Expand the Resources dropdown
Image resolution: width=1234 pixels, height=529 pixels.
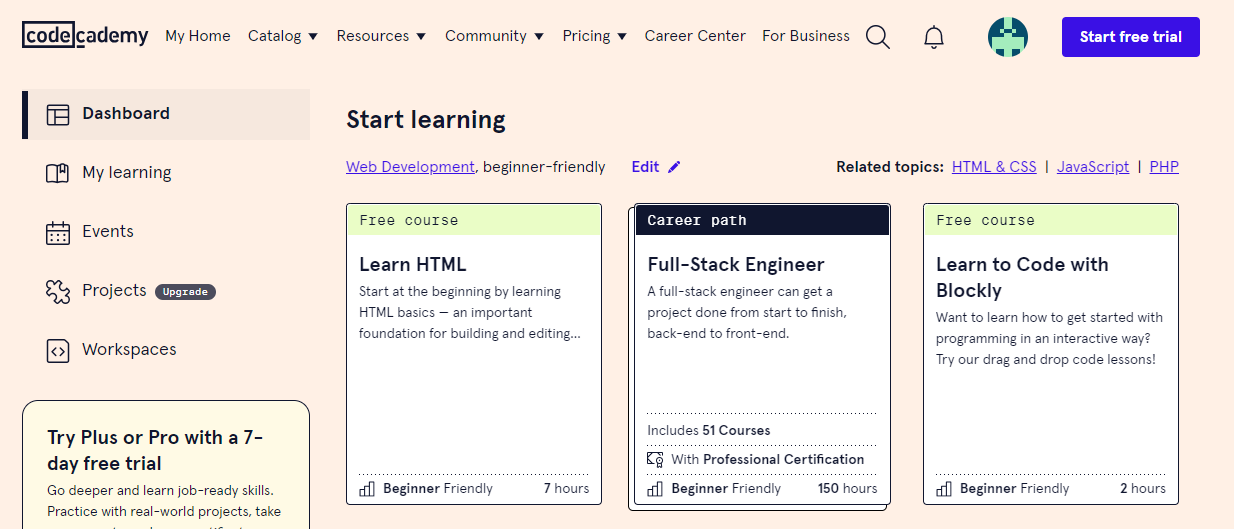click(381, 36)
